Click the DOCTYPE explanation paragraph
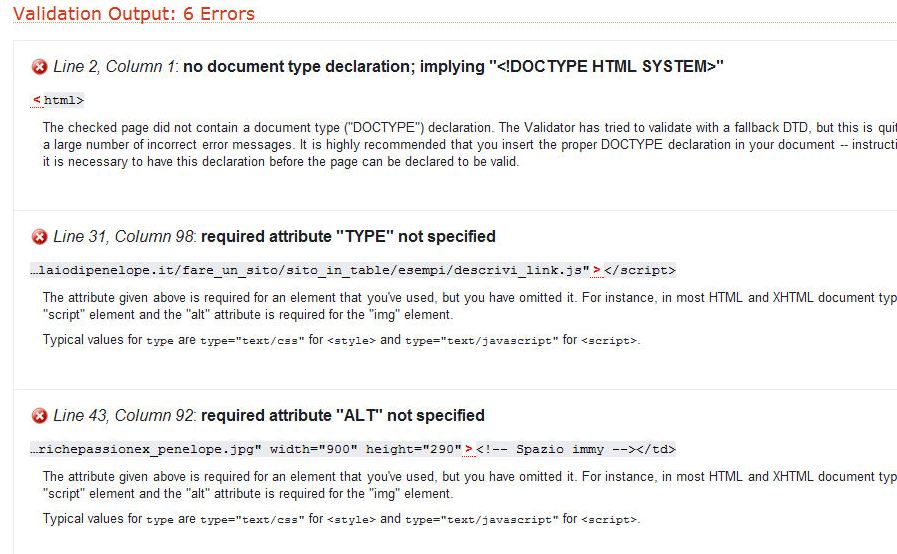 point(469,144)
